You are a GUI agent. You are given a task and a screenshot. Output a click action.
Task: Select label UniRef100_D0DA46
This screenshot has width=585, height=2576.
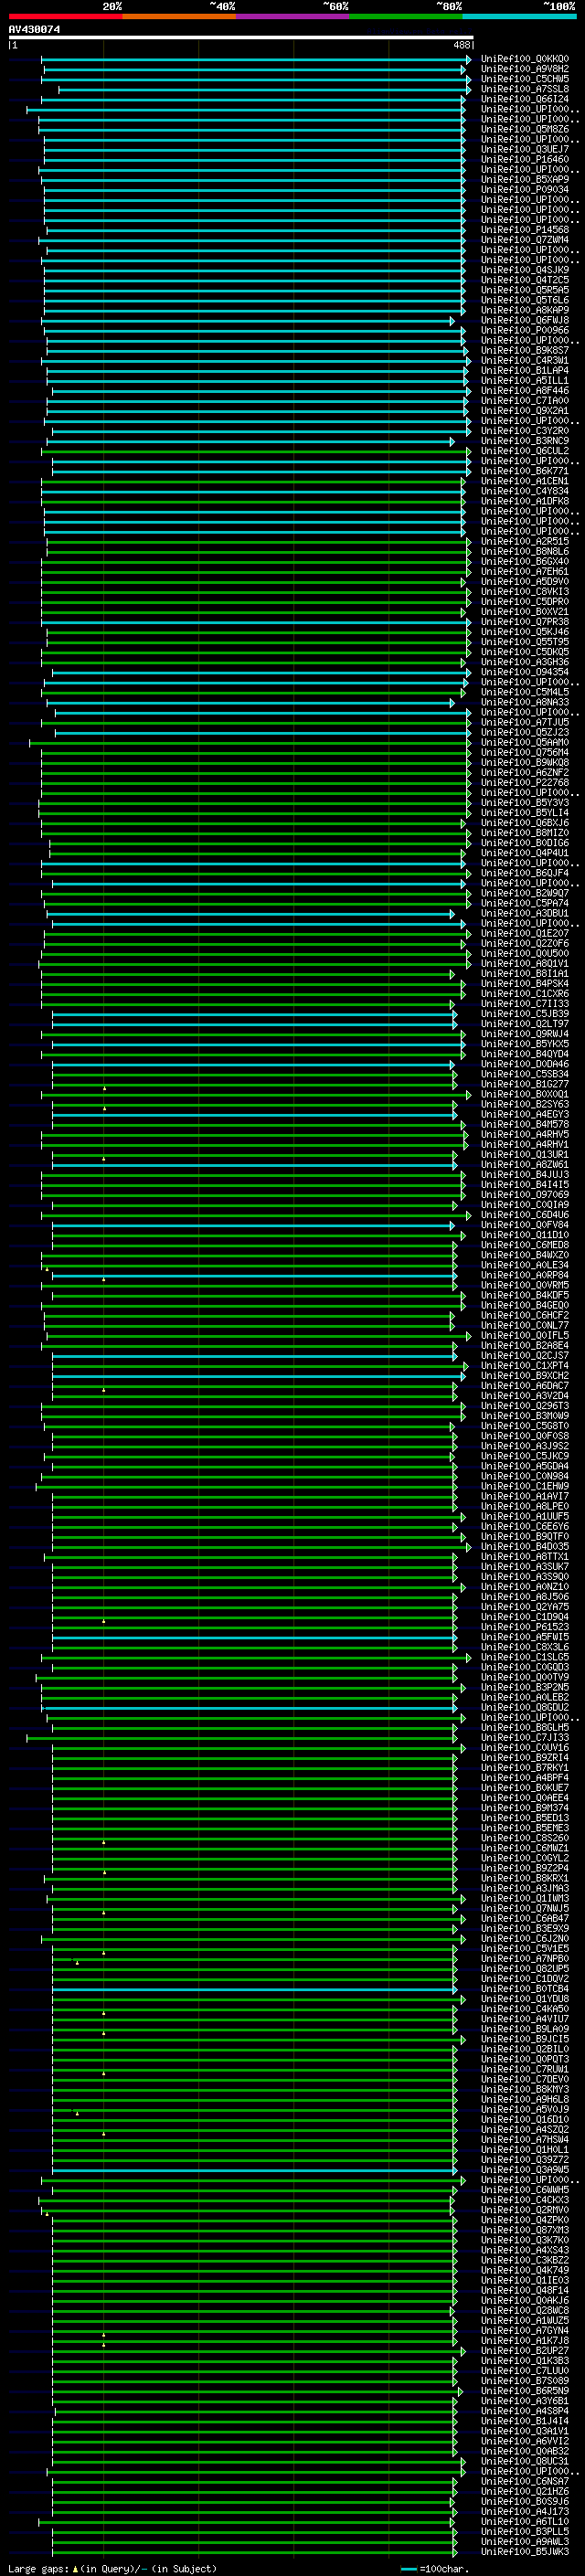coord(525,1064)
